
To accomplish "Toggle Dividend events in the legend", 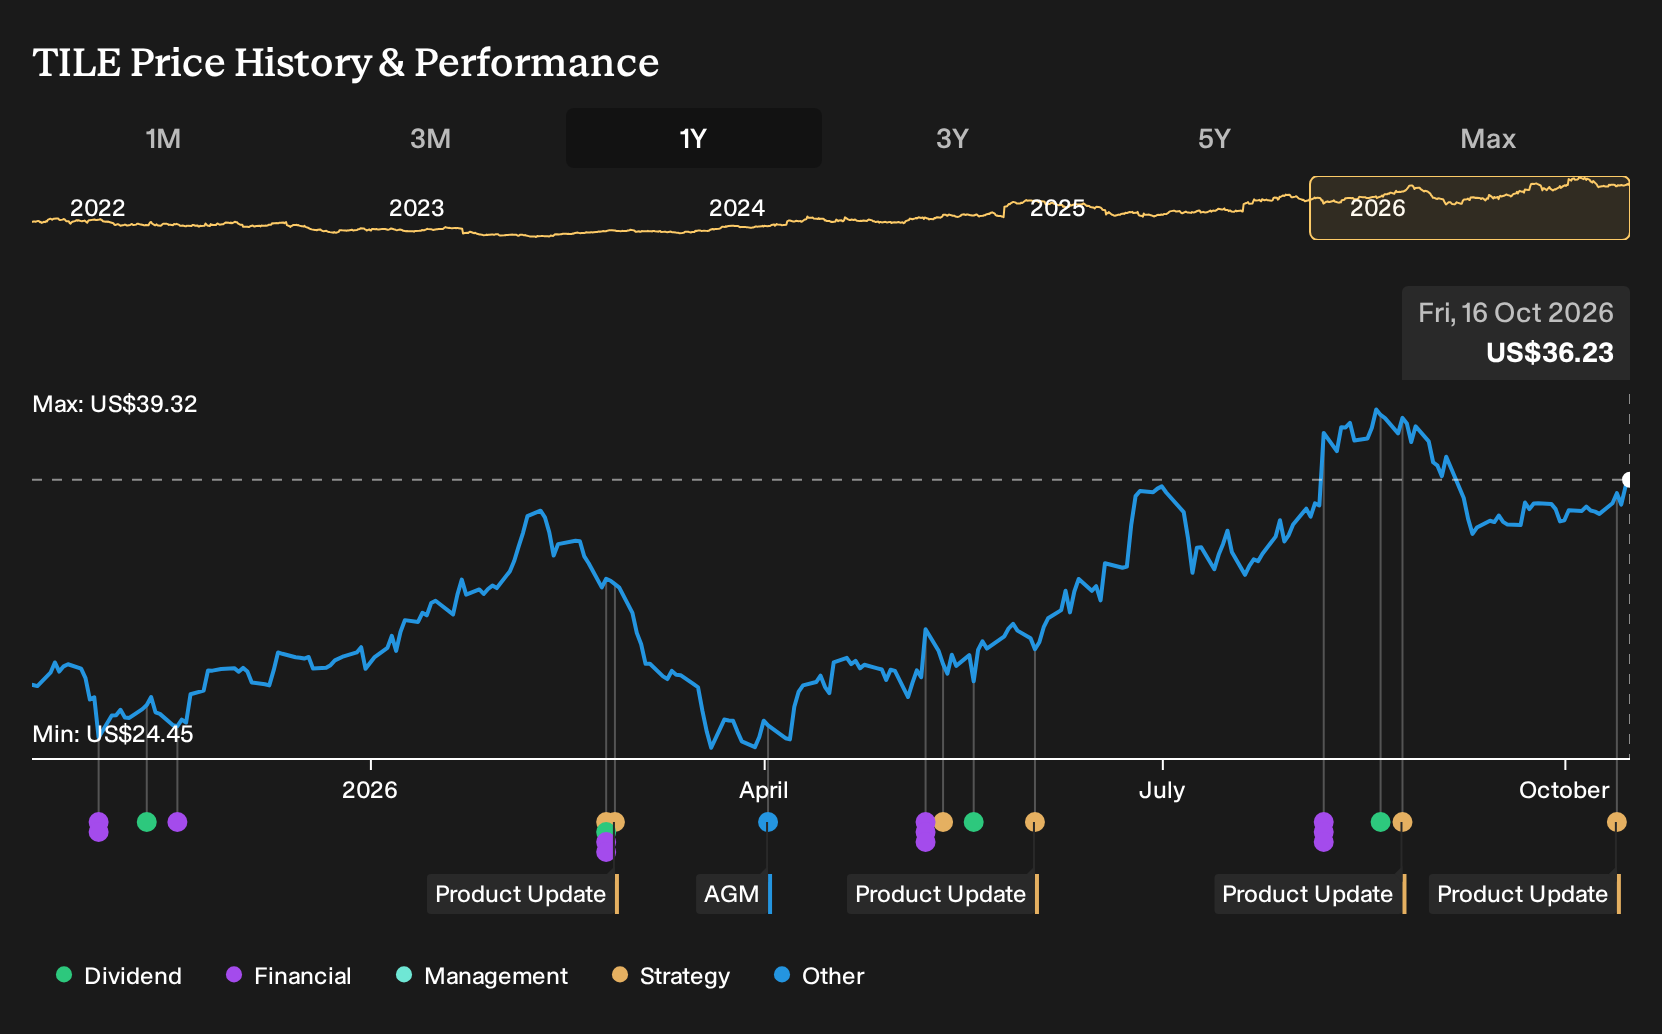I will click(x=119, y=976).
